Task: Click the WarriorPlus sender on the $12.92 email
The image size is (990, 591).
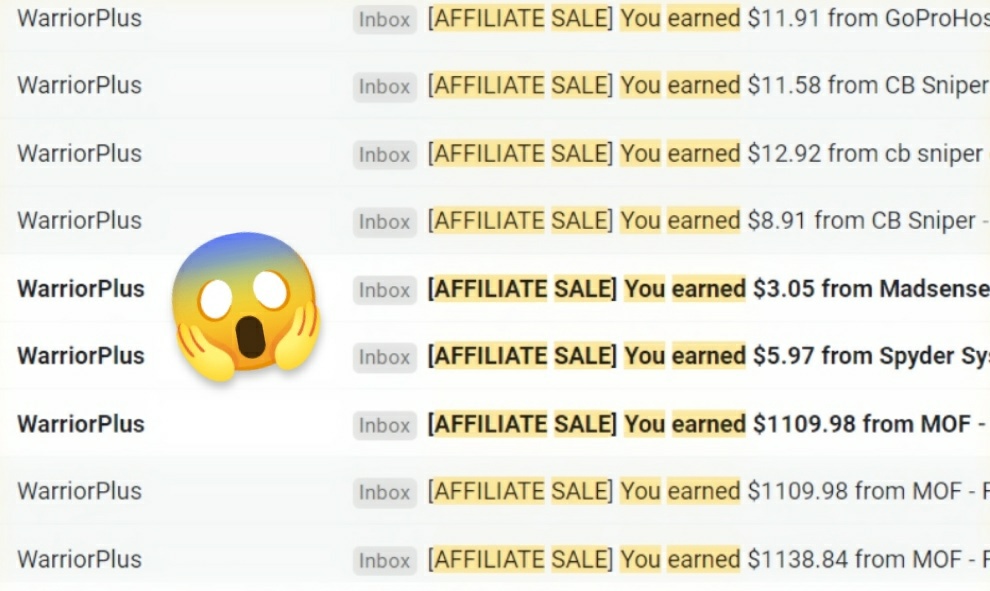Action: (80, 154)
